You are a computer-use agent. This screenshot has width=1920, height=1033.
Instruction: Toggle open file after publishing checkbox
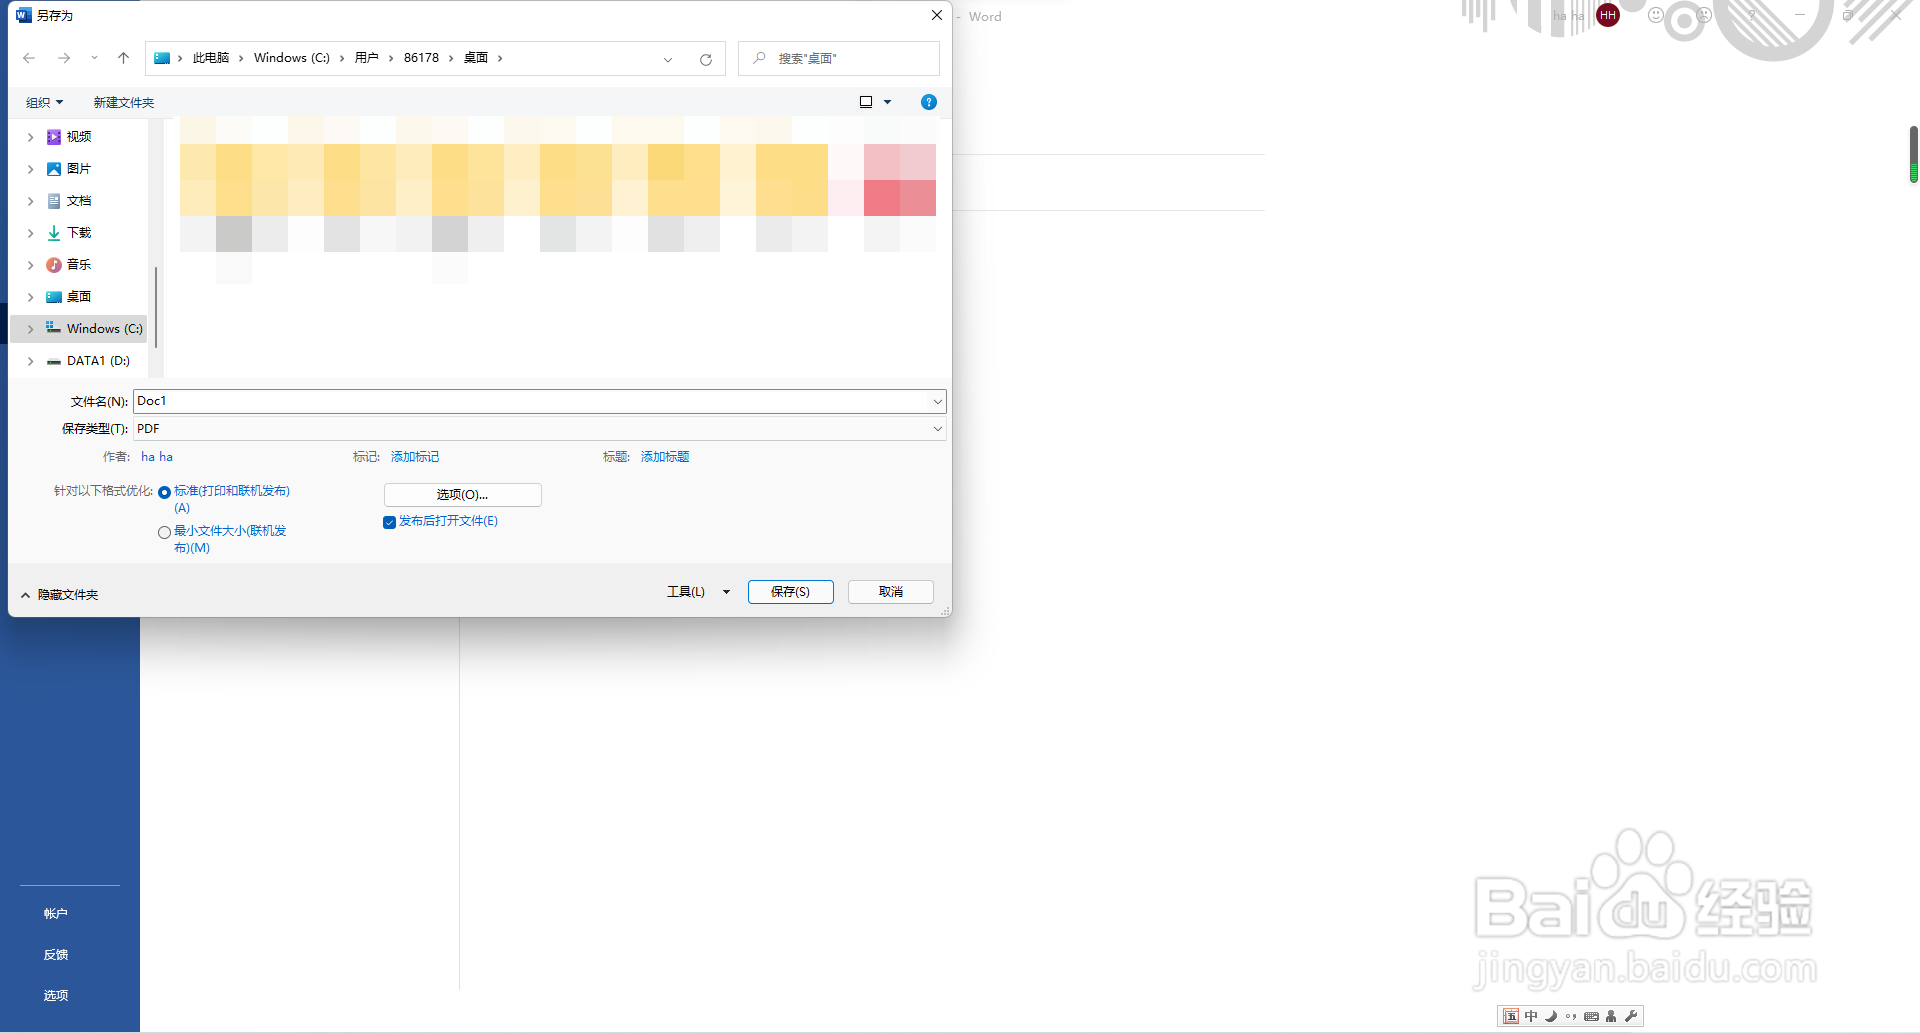point(390,522)
